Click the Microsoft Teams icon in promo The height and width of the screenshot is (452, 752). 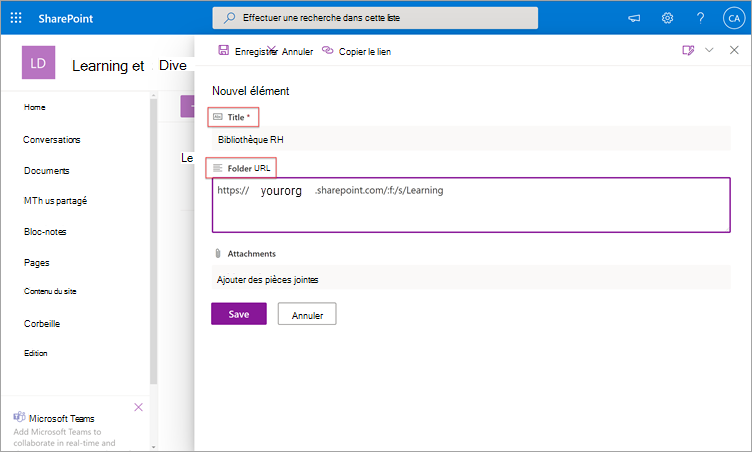[x=19, y=416]
